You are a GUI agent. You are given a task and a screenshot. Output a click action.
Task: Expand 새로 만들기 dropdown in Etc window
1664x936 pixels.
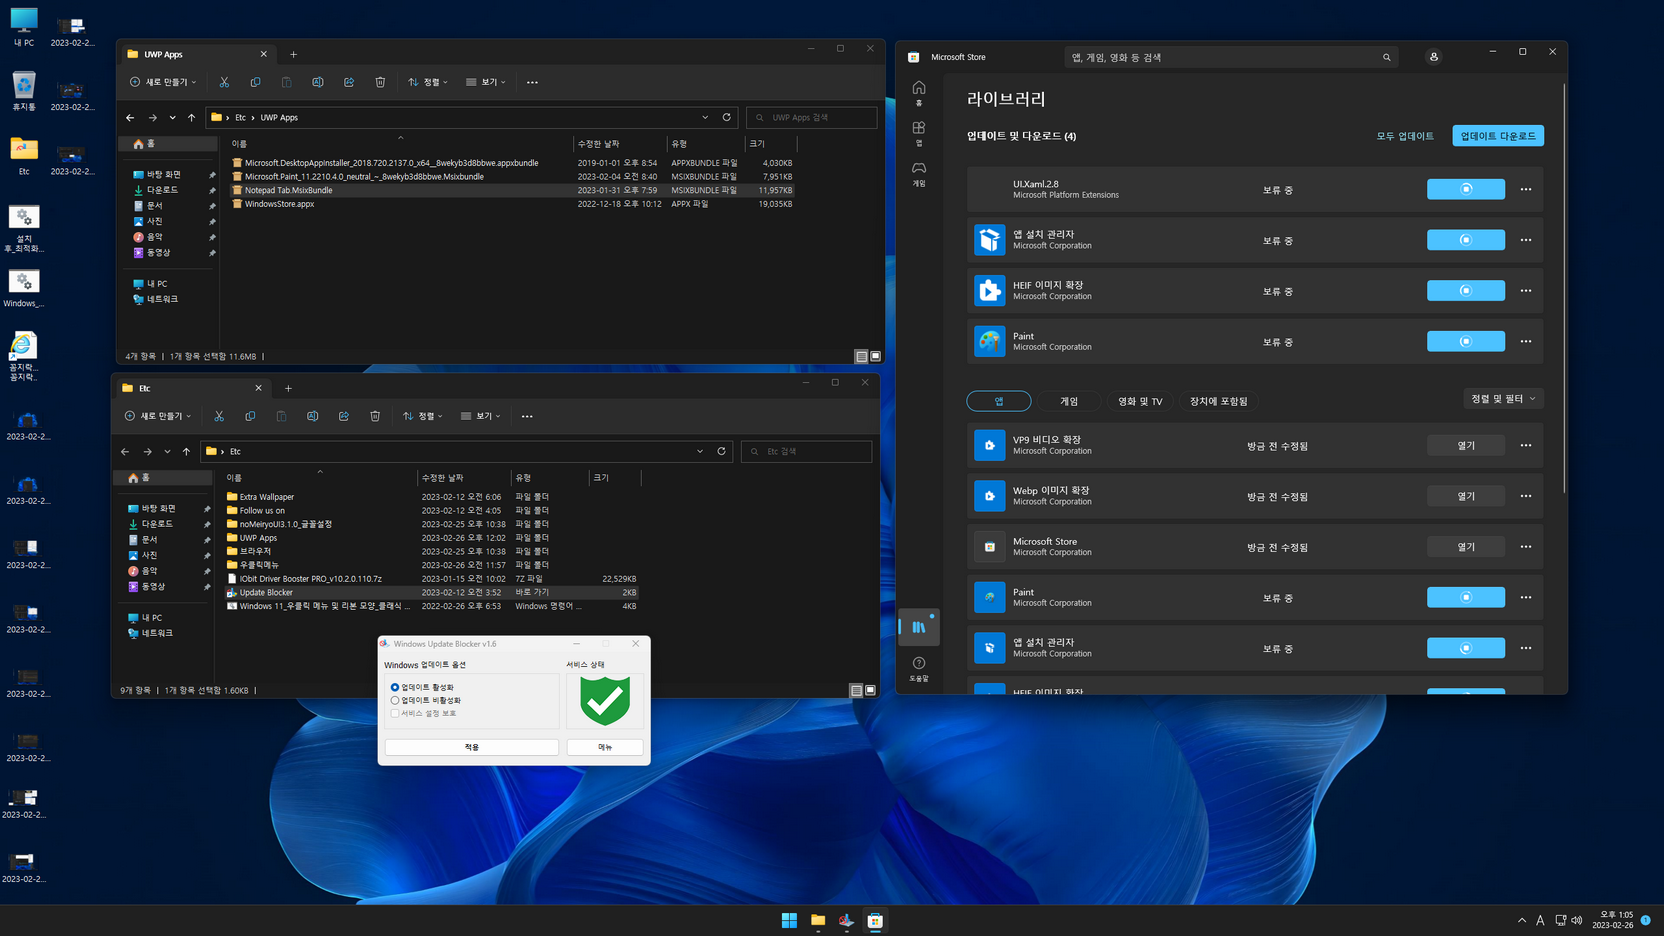tap(158, 416)
